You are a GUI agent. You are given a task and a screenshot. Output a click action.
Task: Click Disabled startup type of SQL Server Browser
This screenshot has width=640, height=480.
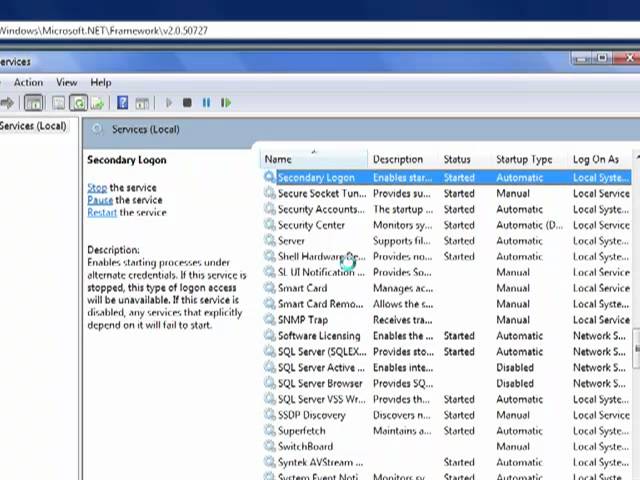point(515,383)
